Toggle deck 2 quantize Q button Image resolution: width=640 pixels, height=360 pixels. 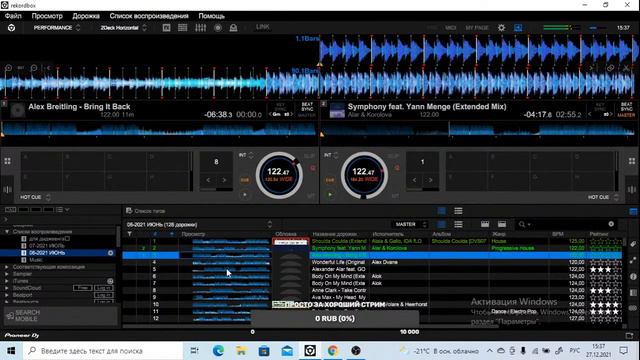point(397,168)
